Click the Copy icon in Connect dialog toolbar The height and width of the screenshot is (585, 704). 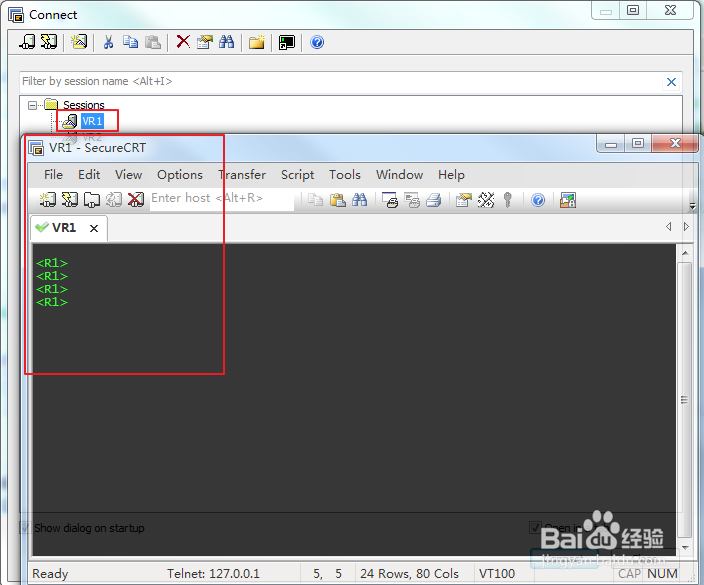pyautogui.click(x=130, y=42)
